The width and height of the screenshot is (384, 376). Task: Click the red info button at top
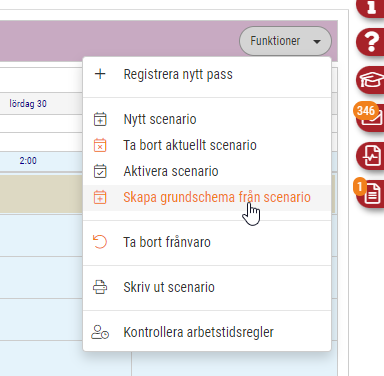pos(371,7)
